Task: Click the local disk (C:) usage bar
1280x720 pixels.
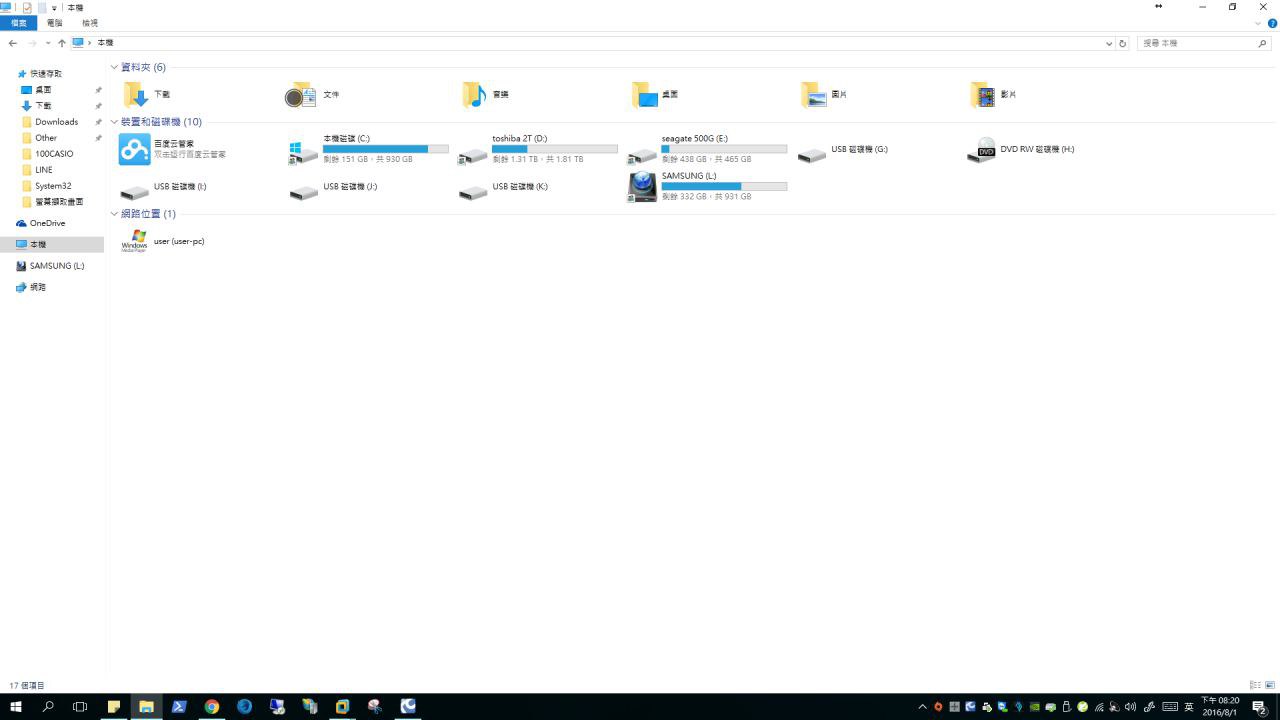Action: (385, 149)
